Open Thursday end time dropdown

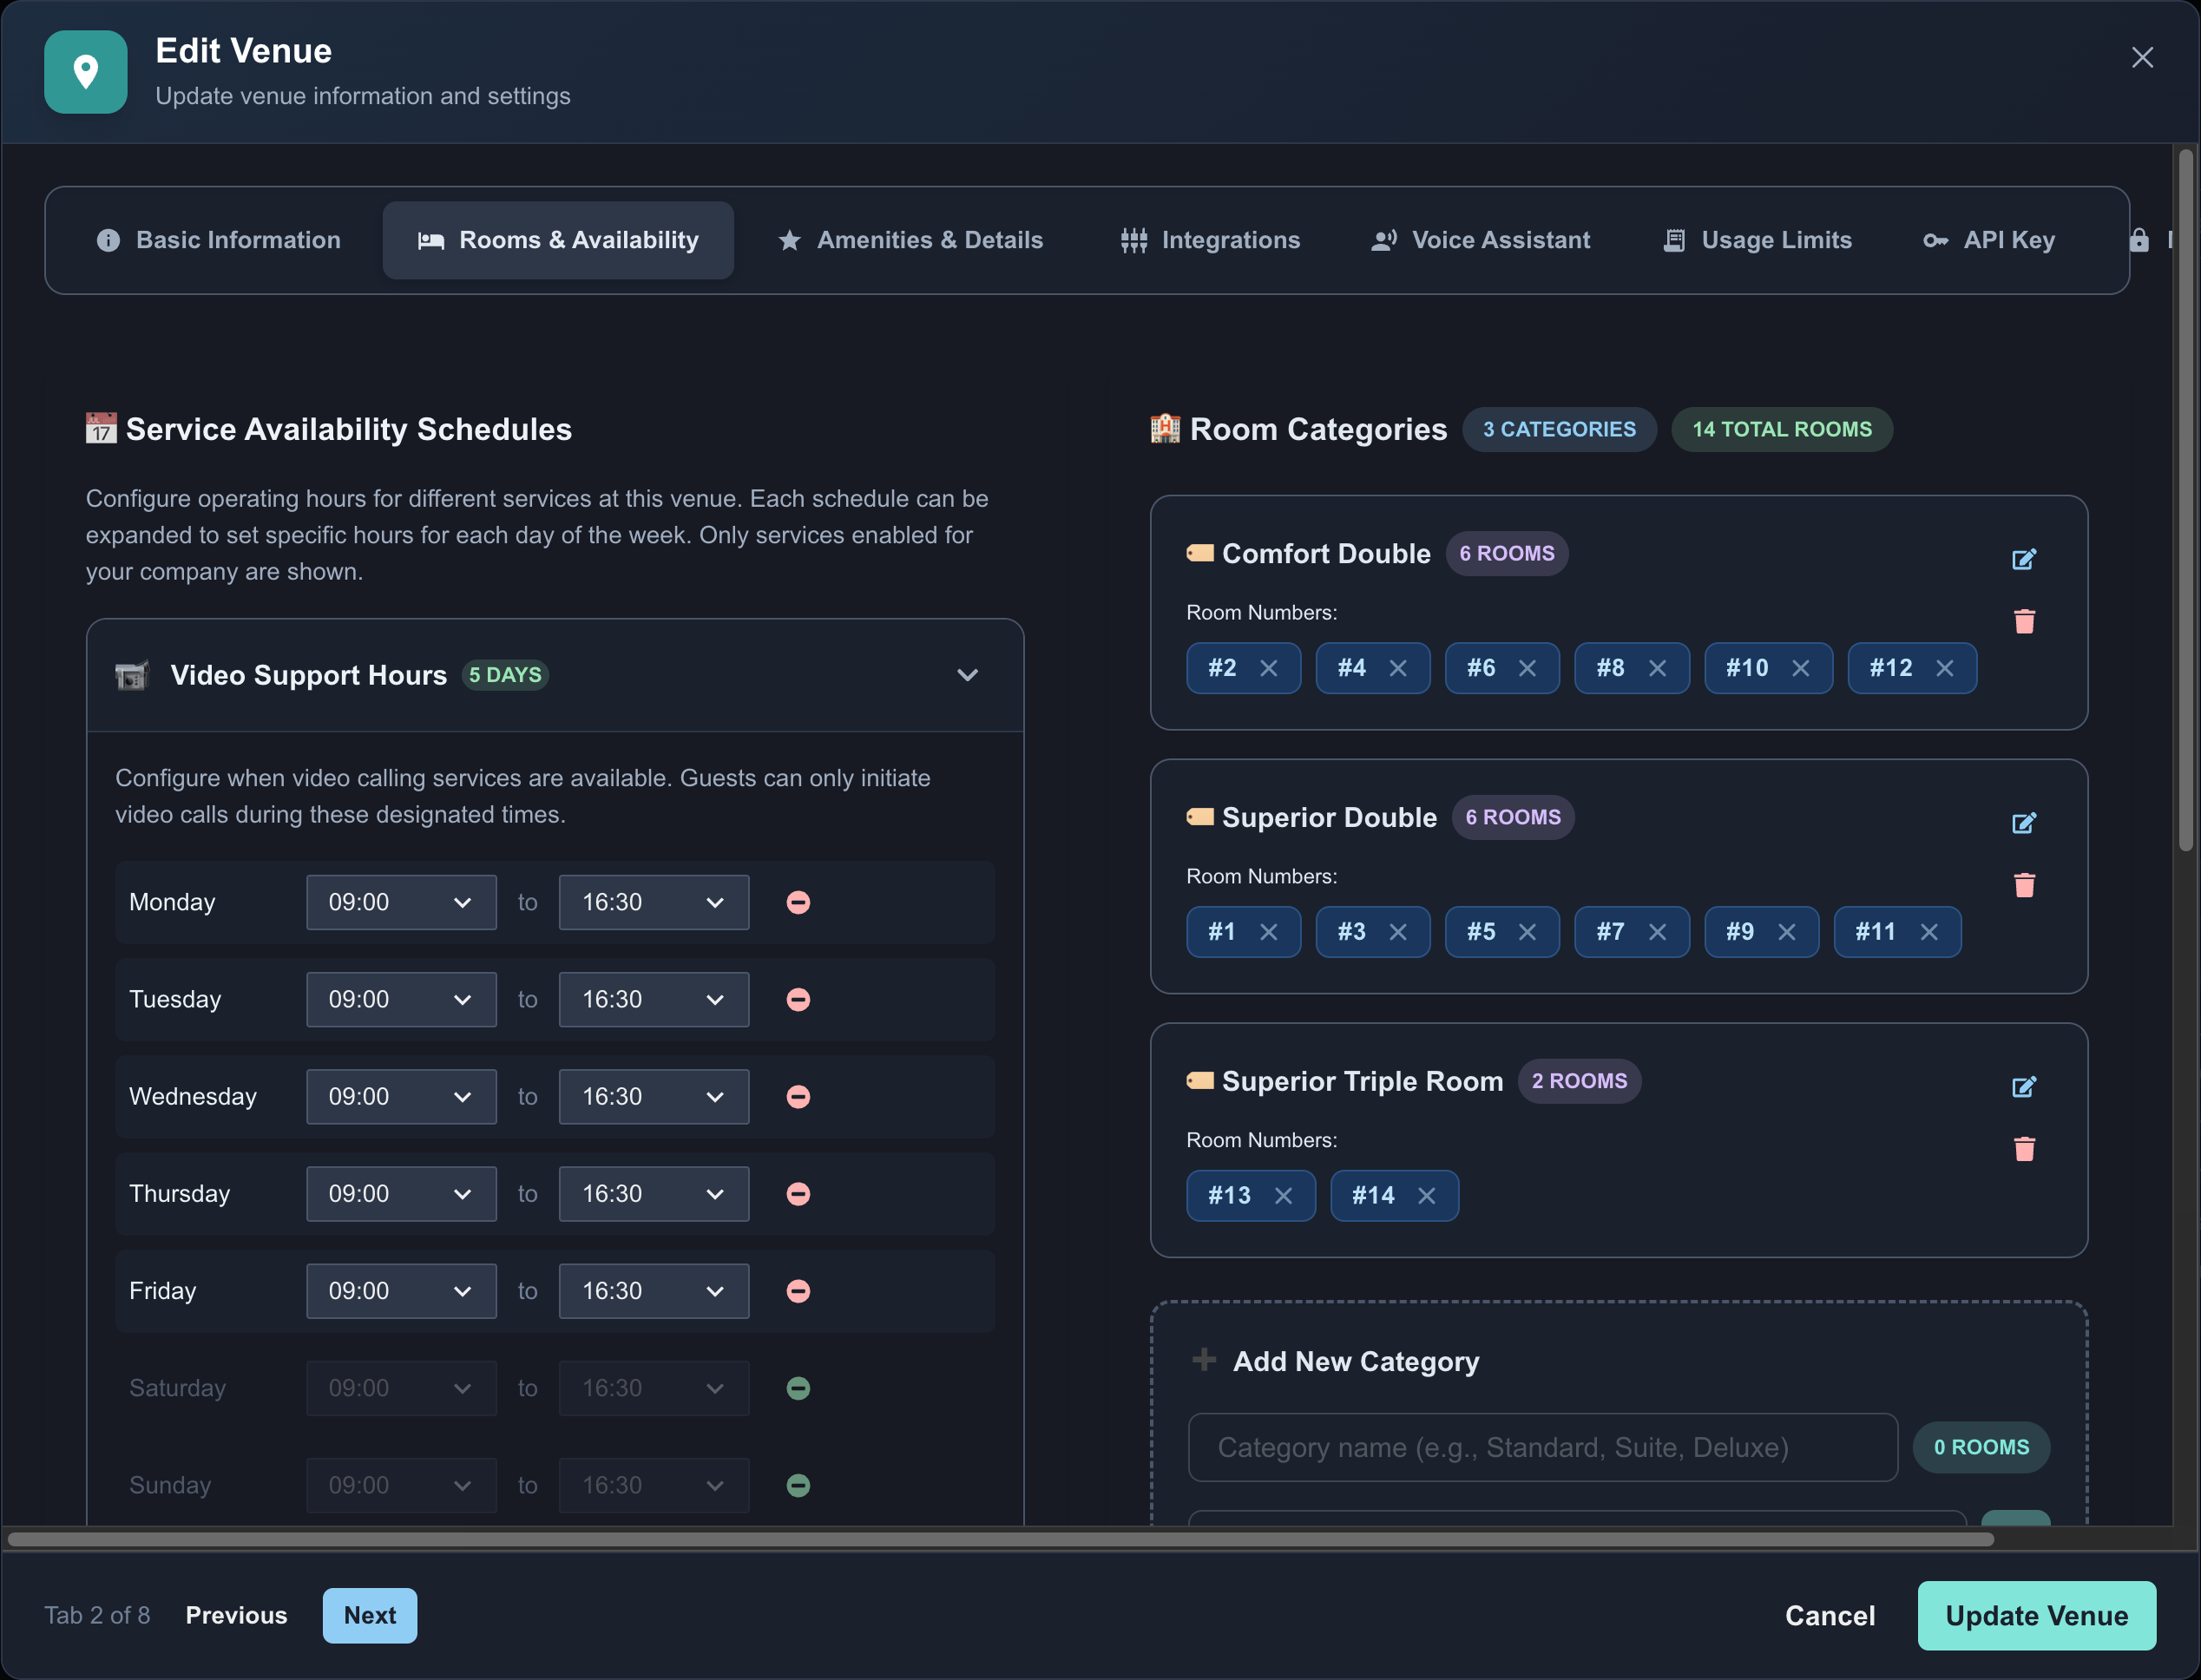pyautogui.click(x=654, y=1194)
